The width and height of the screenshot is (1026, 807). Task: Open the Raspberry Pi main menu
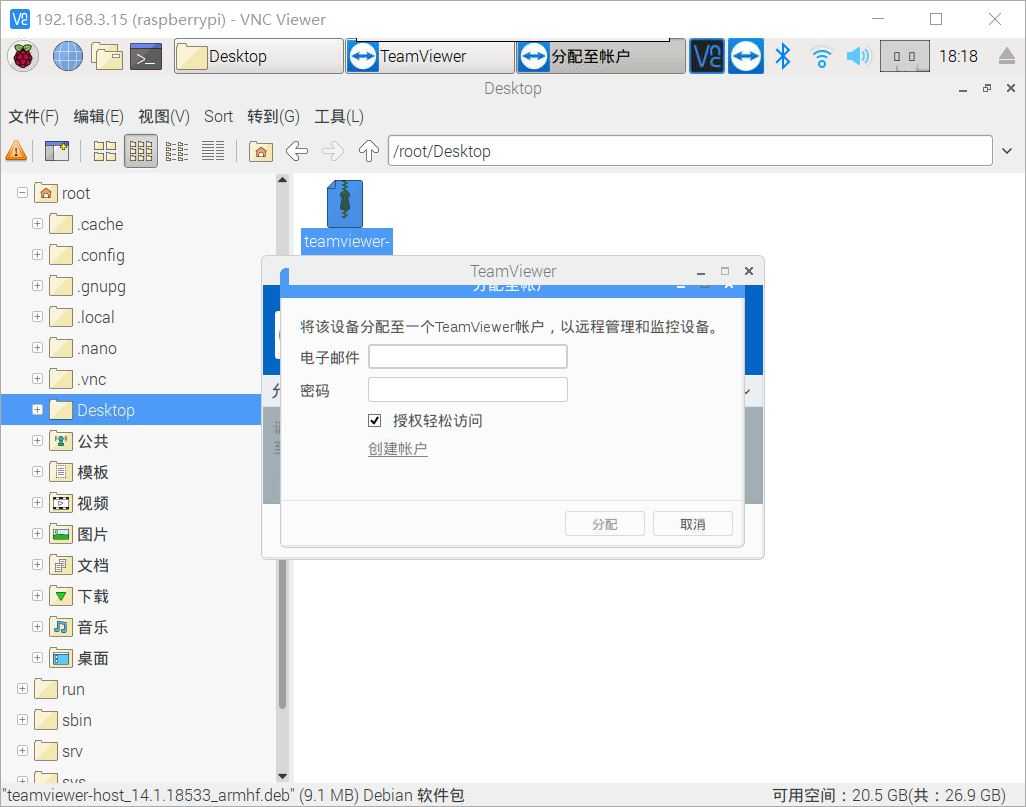tap(23, 56)
